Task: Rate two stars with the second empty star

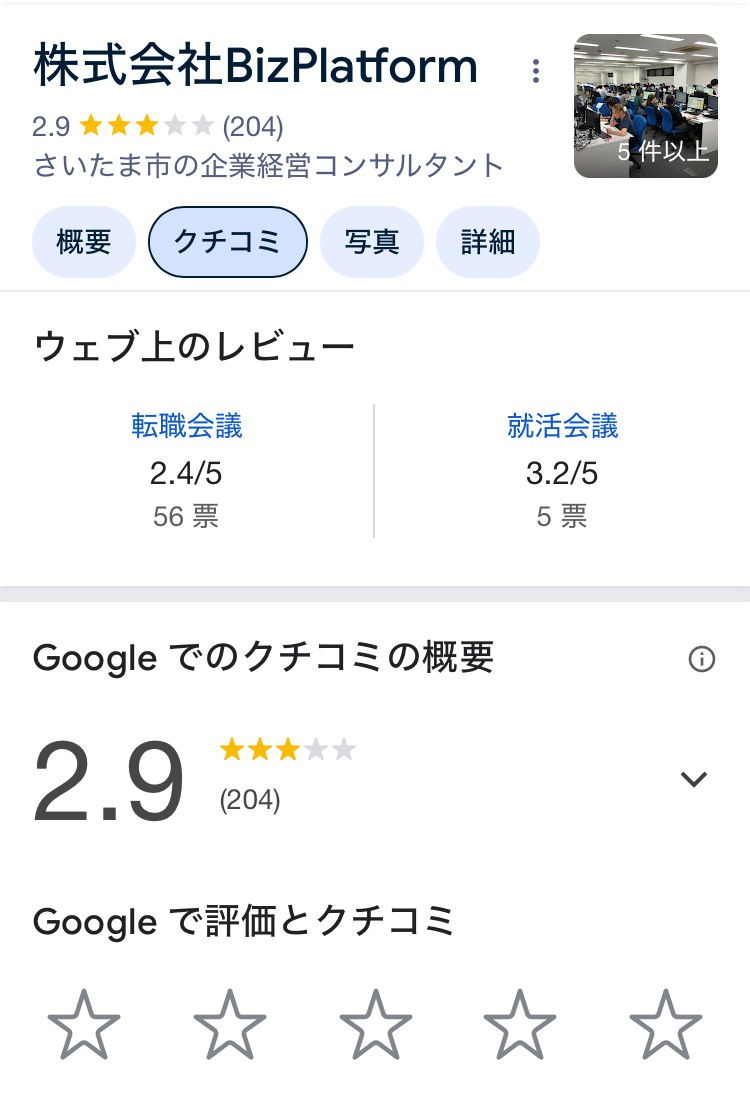Action: [x=229, y=1024]
